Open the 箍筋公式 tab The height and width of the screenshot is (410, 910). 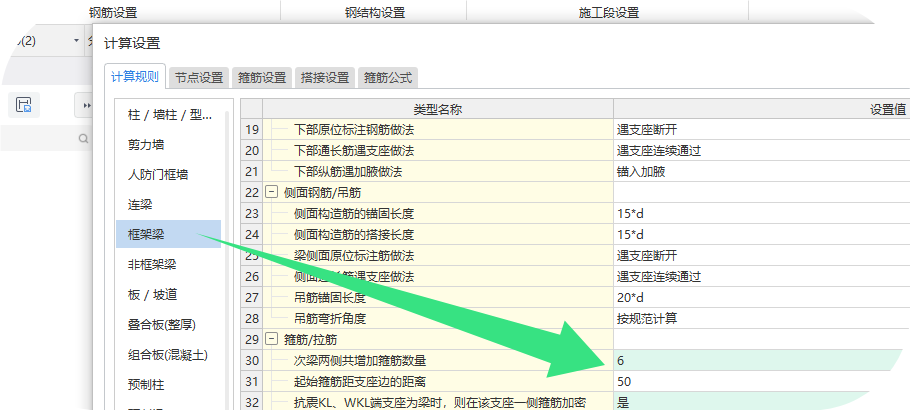(388, 78)
